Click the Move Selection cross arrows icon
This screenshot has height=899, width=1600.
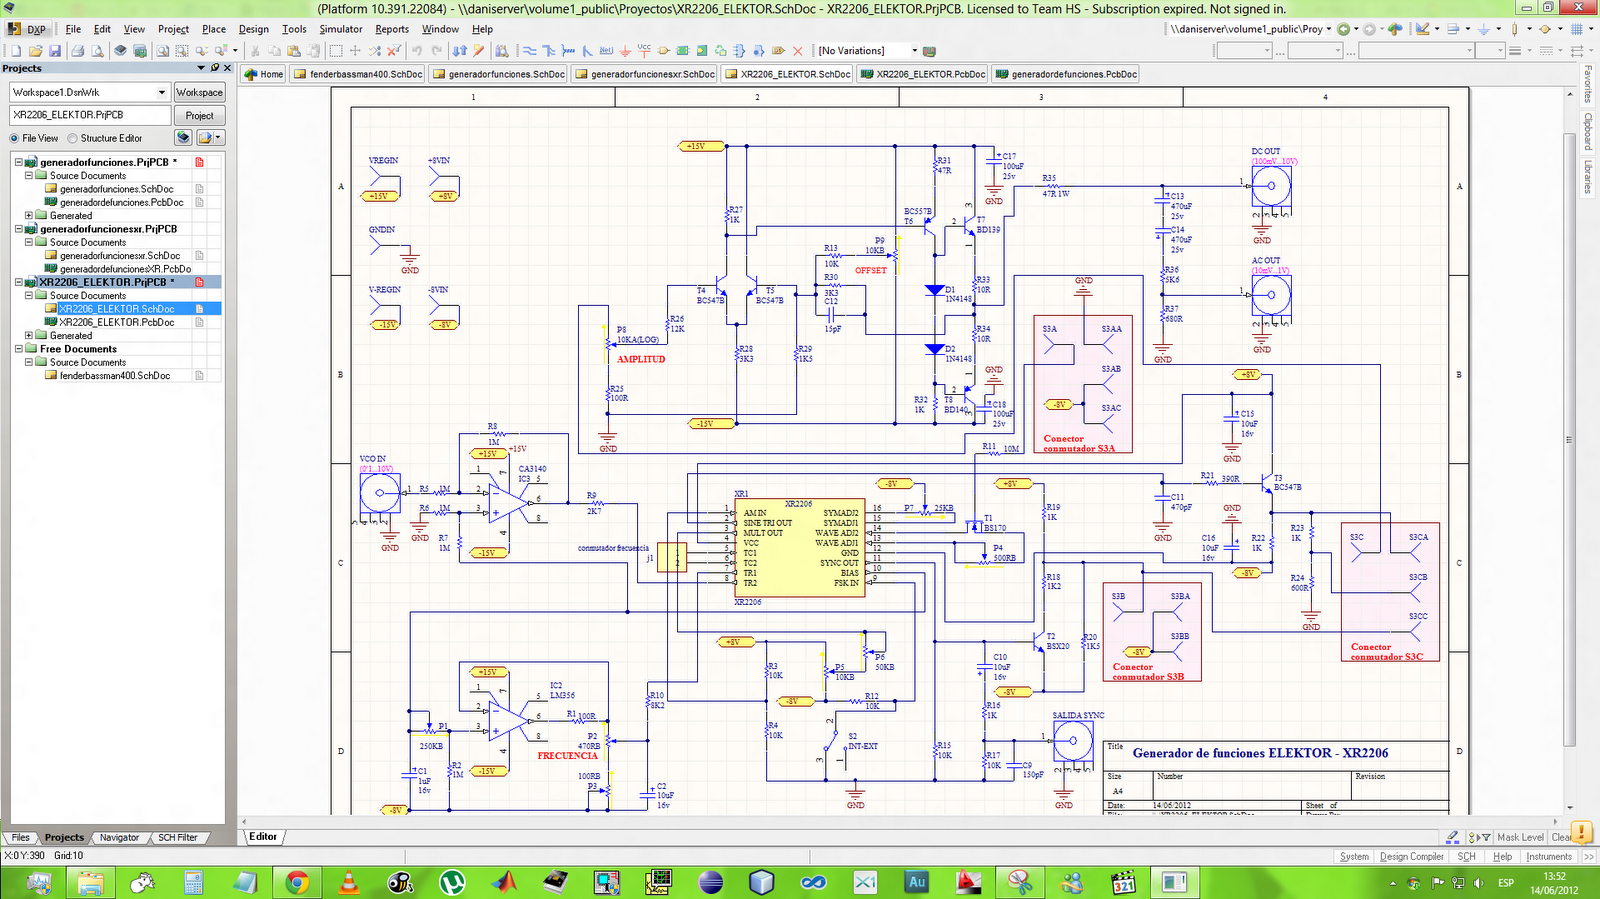coord(355,51)
